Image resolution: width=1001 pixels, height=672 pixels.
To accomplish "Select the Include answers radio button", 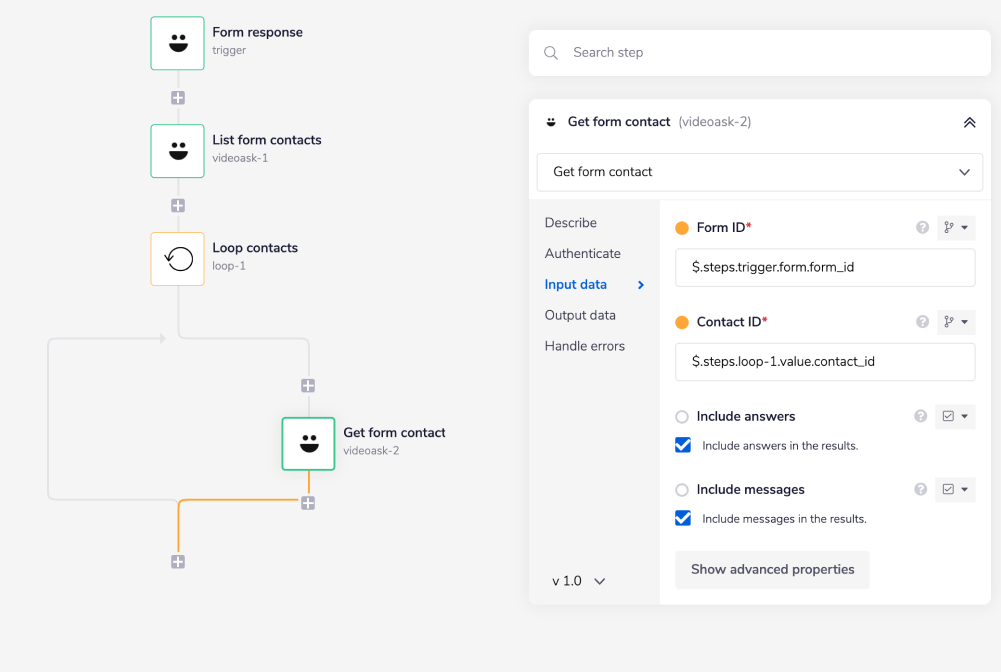I will (x=682, y=417).
